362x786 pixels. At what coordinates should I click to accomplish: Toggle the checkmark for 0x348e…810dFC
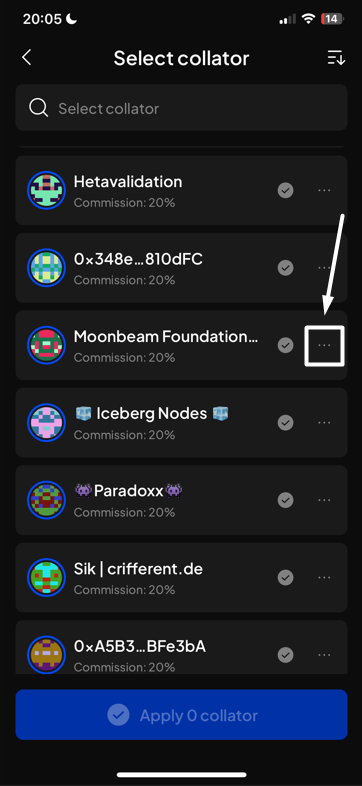(x=285, y=268)
